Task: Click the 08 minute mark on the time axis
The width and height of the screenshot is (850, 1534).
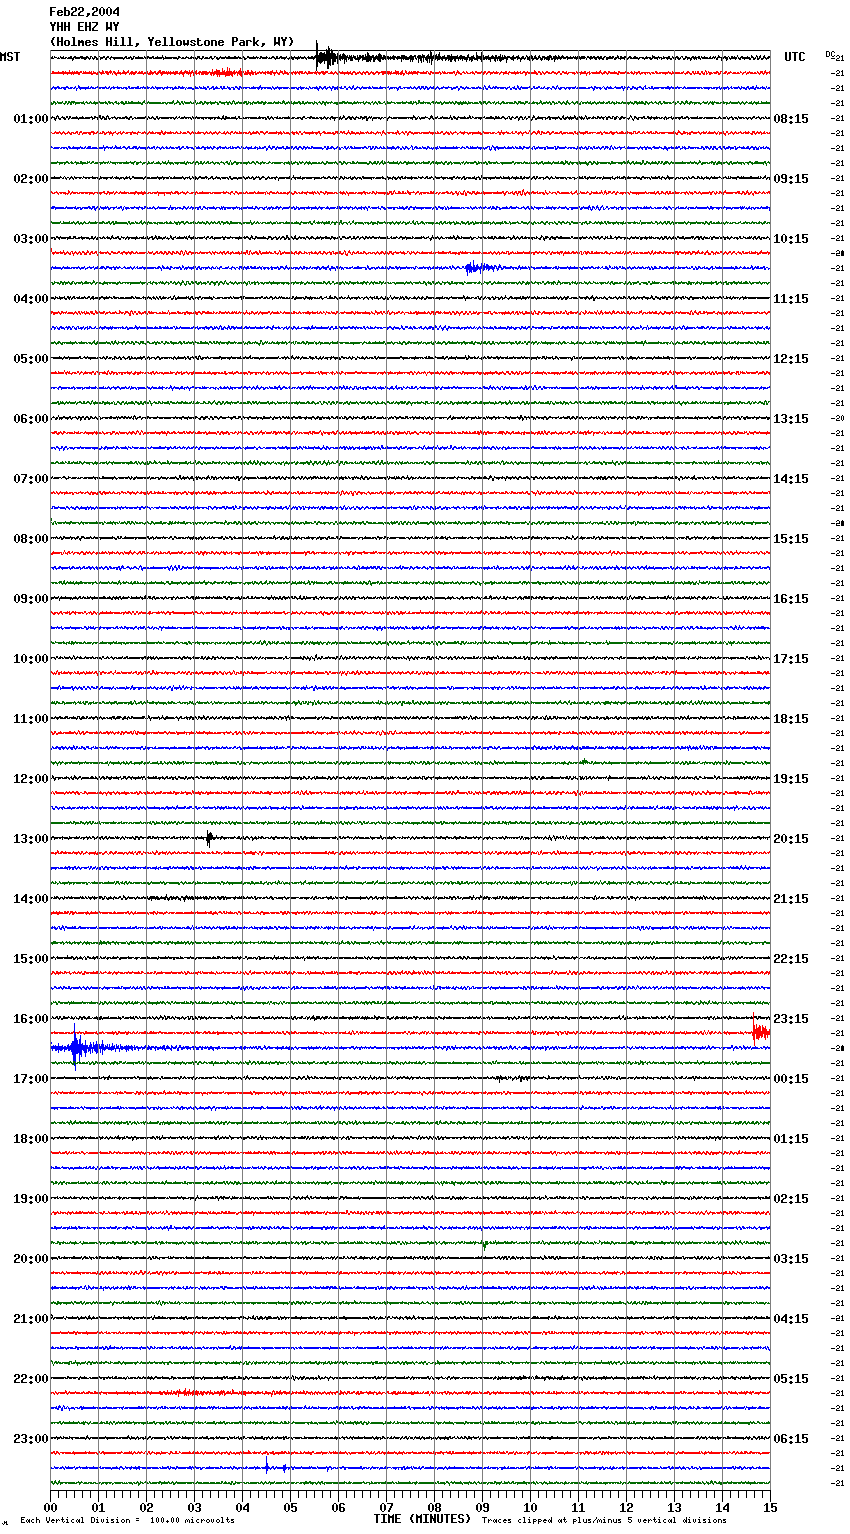Action: (x=434, y=1508)
